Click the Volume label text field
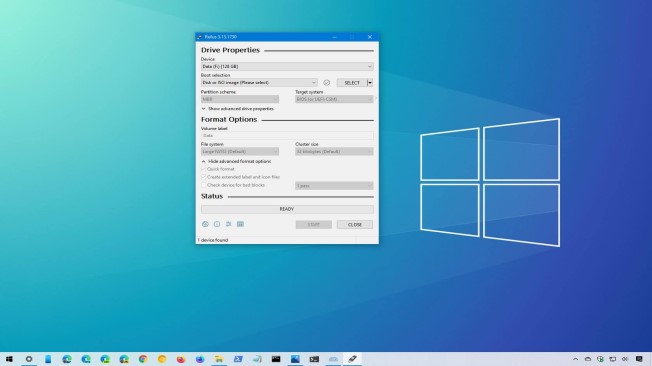This screenshot has width=652, height=366. [287, 136]
